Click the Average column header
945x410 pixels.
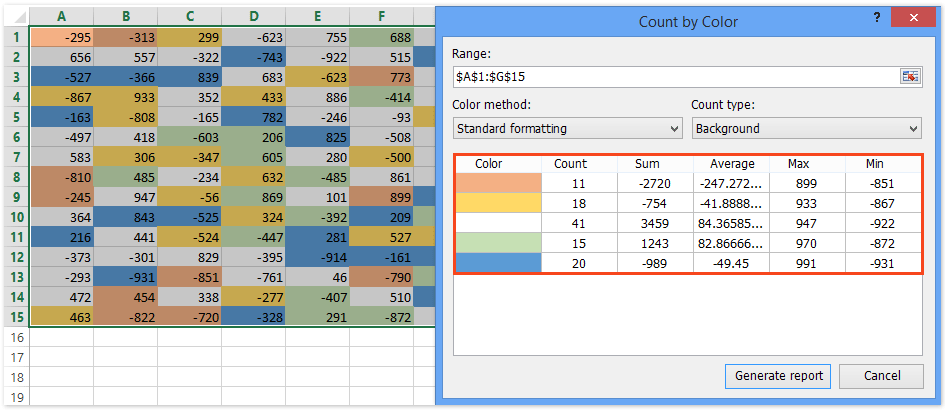731,164
